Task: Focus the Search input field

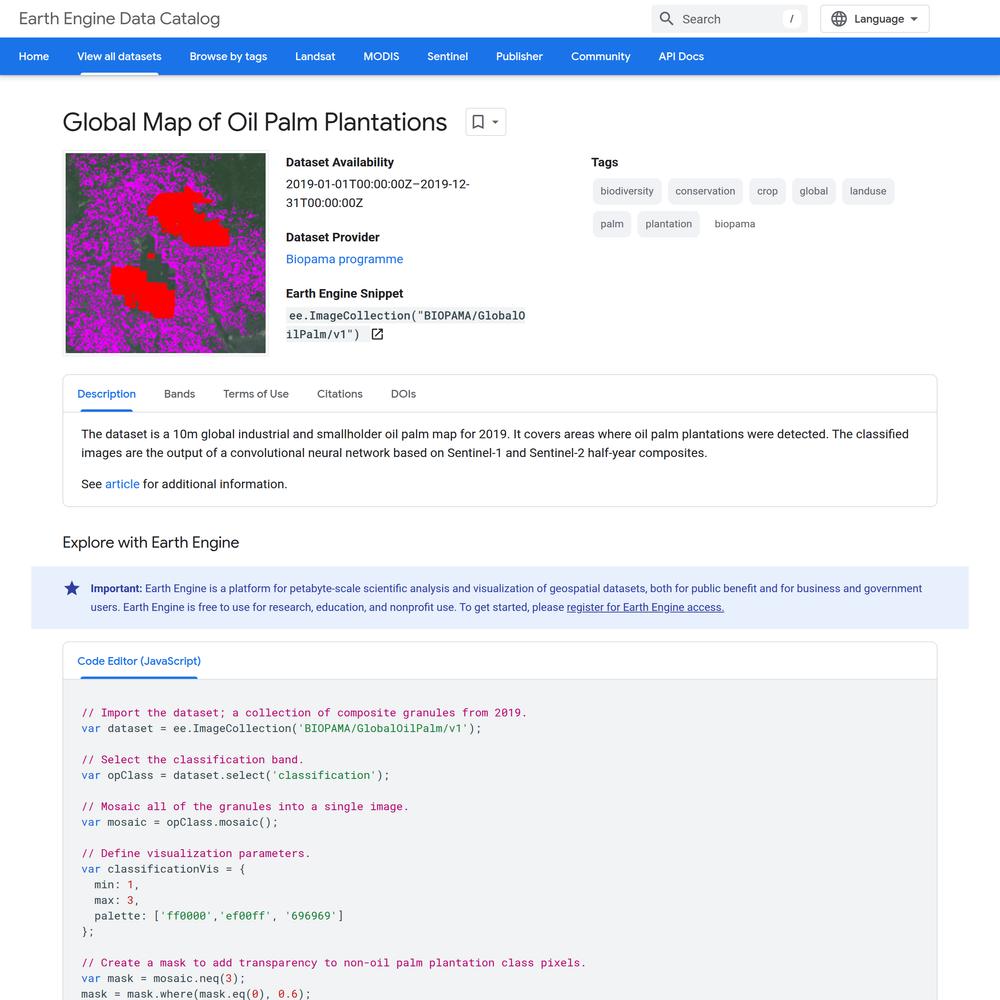Action: coord(730,19)
